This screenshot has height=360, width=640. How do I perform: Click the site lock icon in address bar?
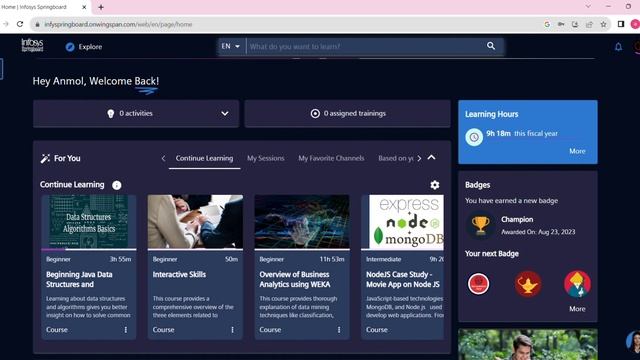[38, 24]
